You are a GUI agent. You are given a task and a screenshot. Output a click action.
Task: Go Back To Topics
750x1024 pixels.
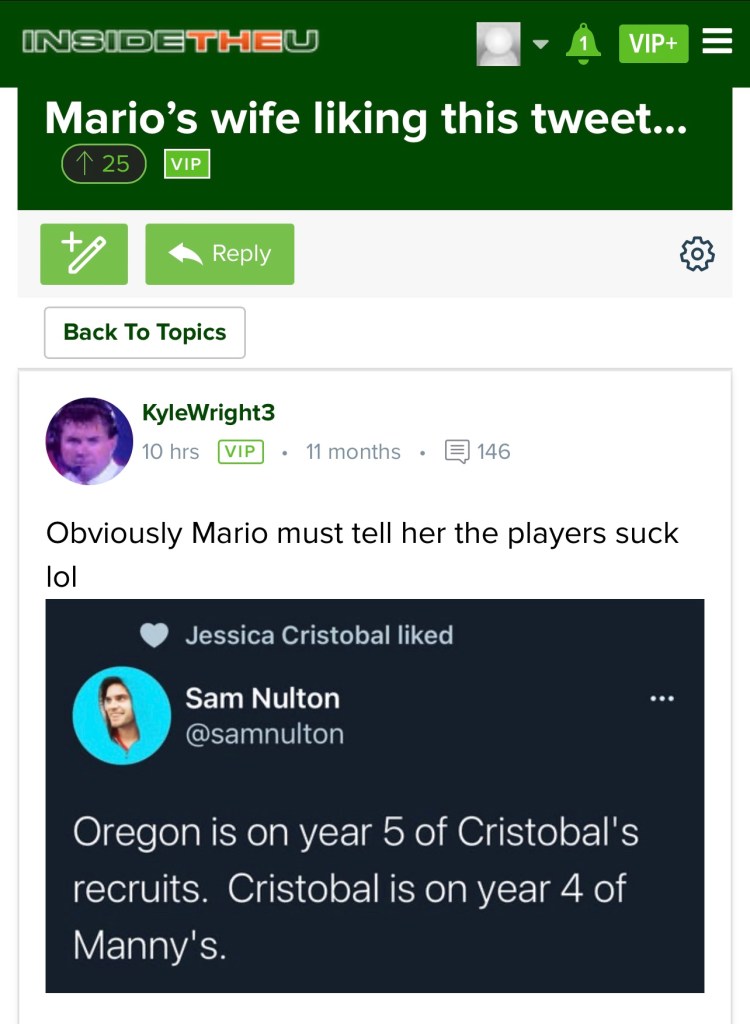coord(145,332)
